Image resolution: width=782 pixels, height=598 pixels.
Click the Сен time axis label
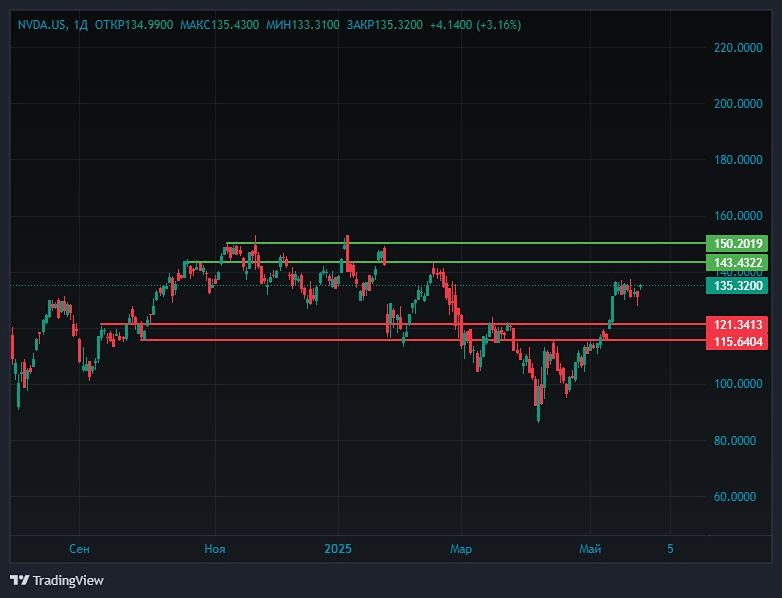(79, 549)
